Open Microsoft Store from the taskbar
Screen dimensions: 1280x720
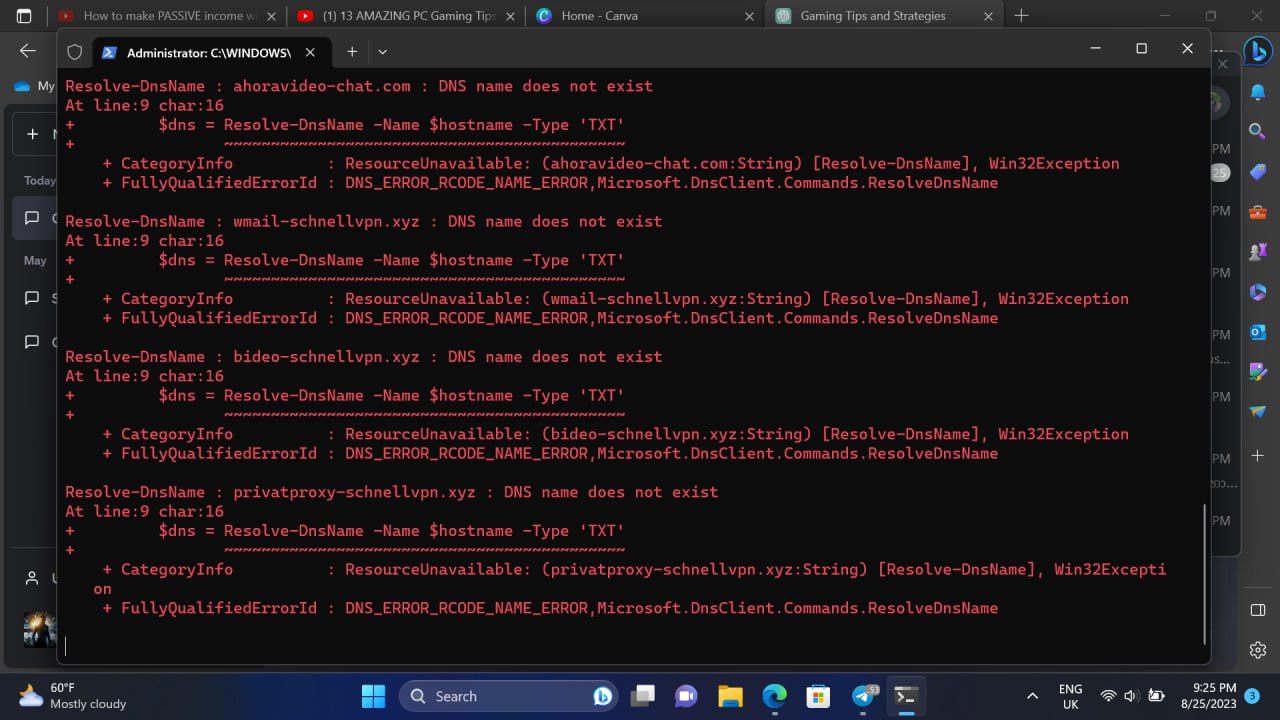[818, 696]
